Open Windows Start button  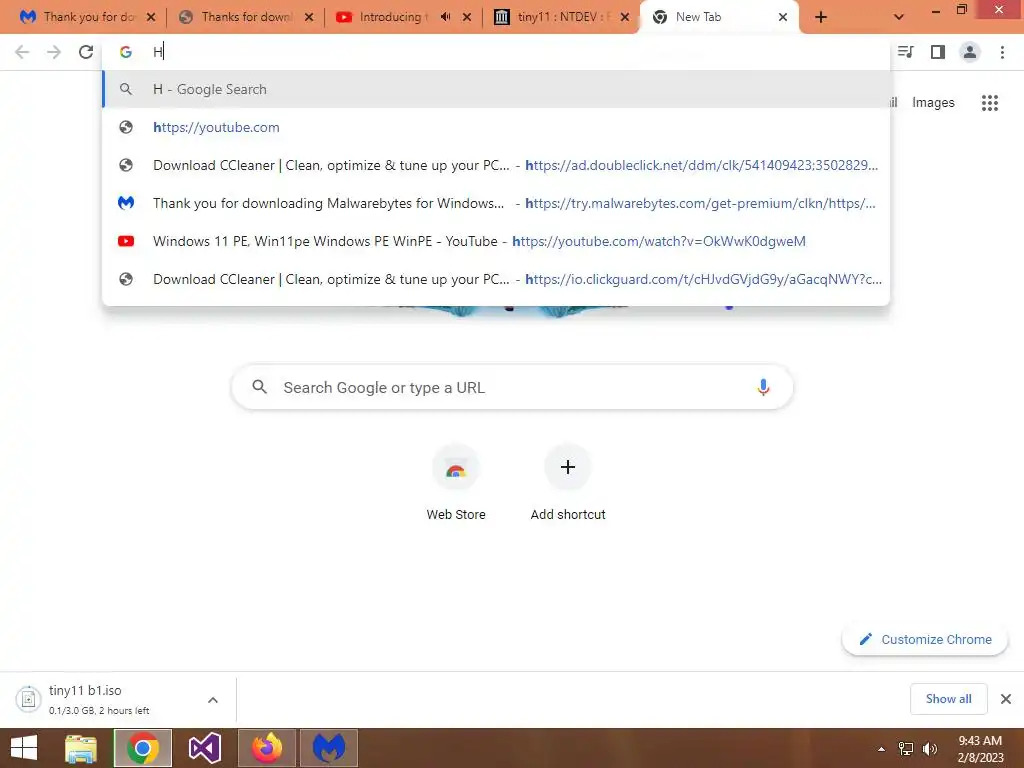[x=24, y=748]
